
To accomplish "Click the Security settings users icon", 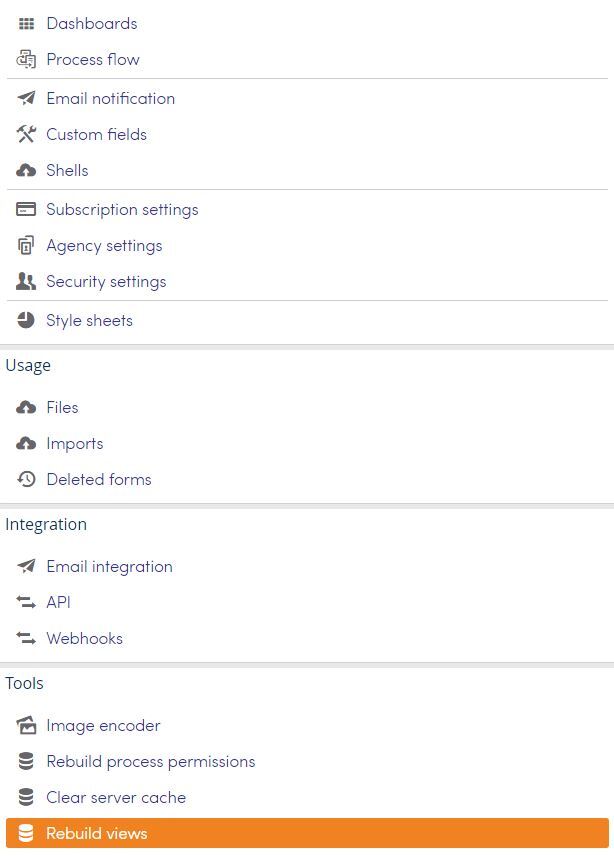I will 26,282.
